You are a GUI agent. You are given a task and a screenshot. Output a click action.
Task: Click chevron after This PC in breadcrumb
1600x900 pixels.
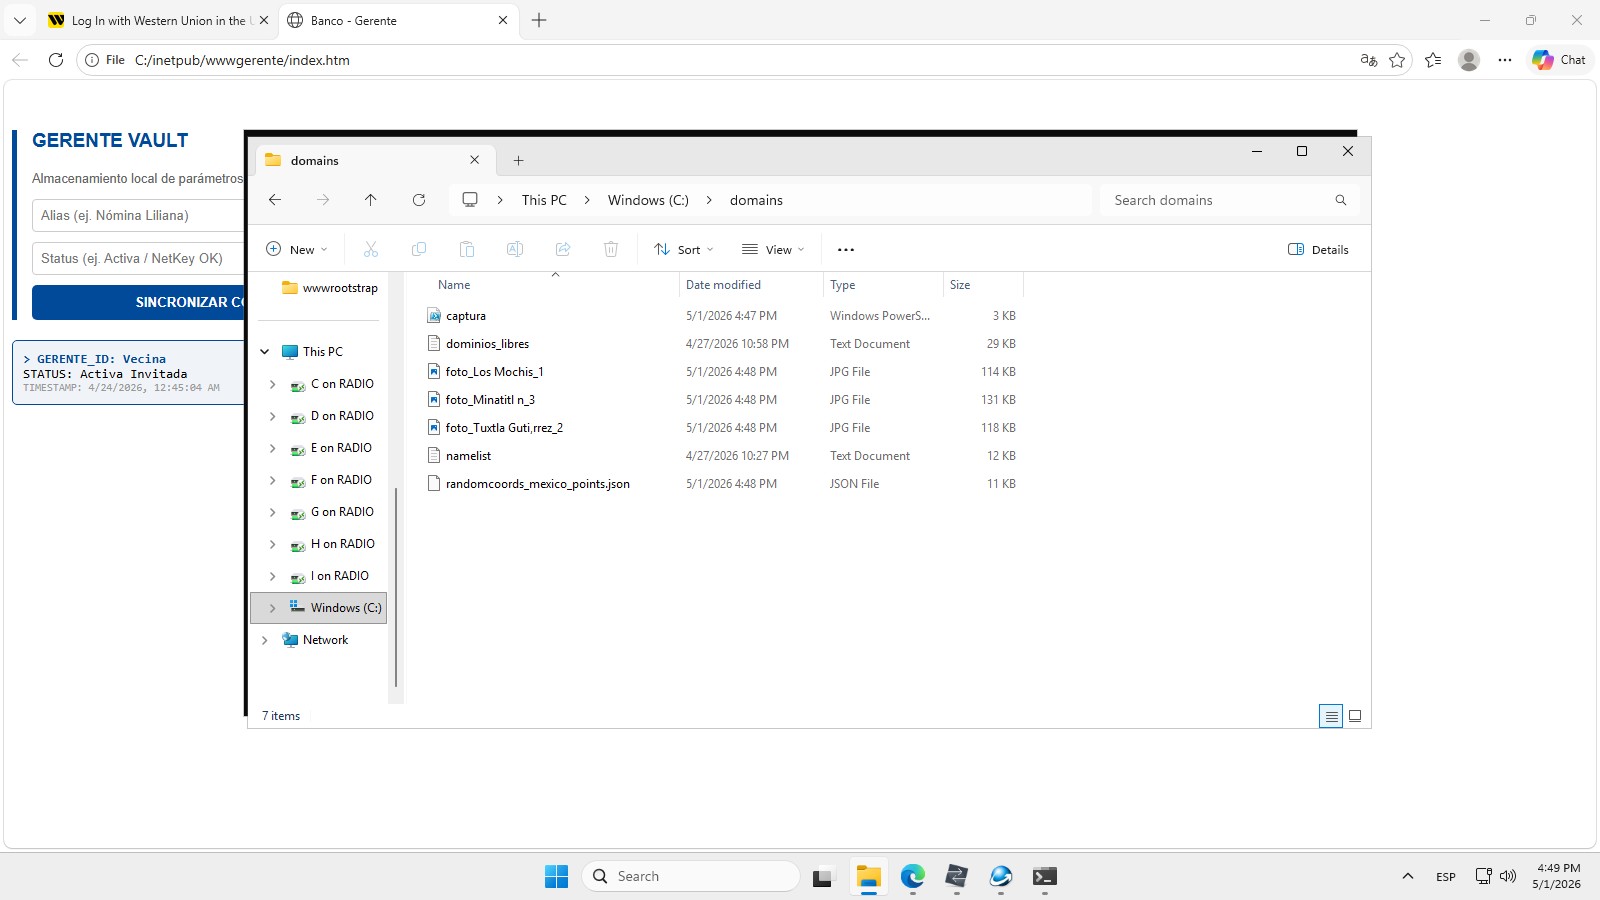[587, 200]
